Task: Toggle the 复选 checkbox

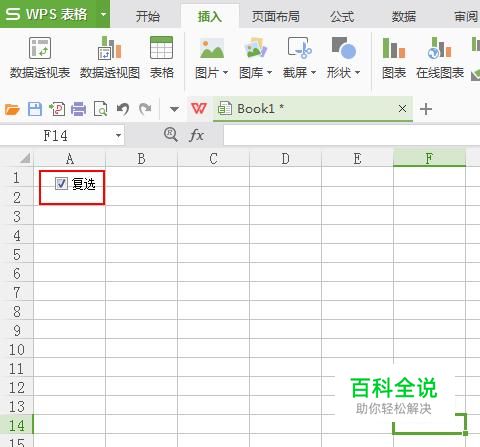Action: pos(61,184)
